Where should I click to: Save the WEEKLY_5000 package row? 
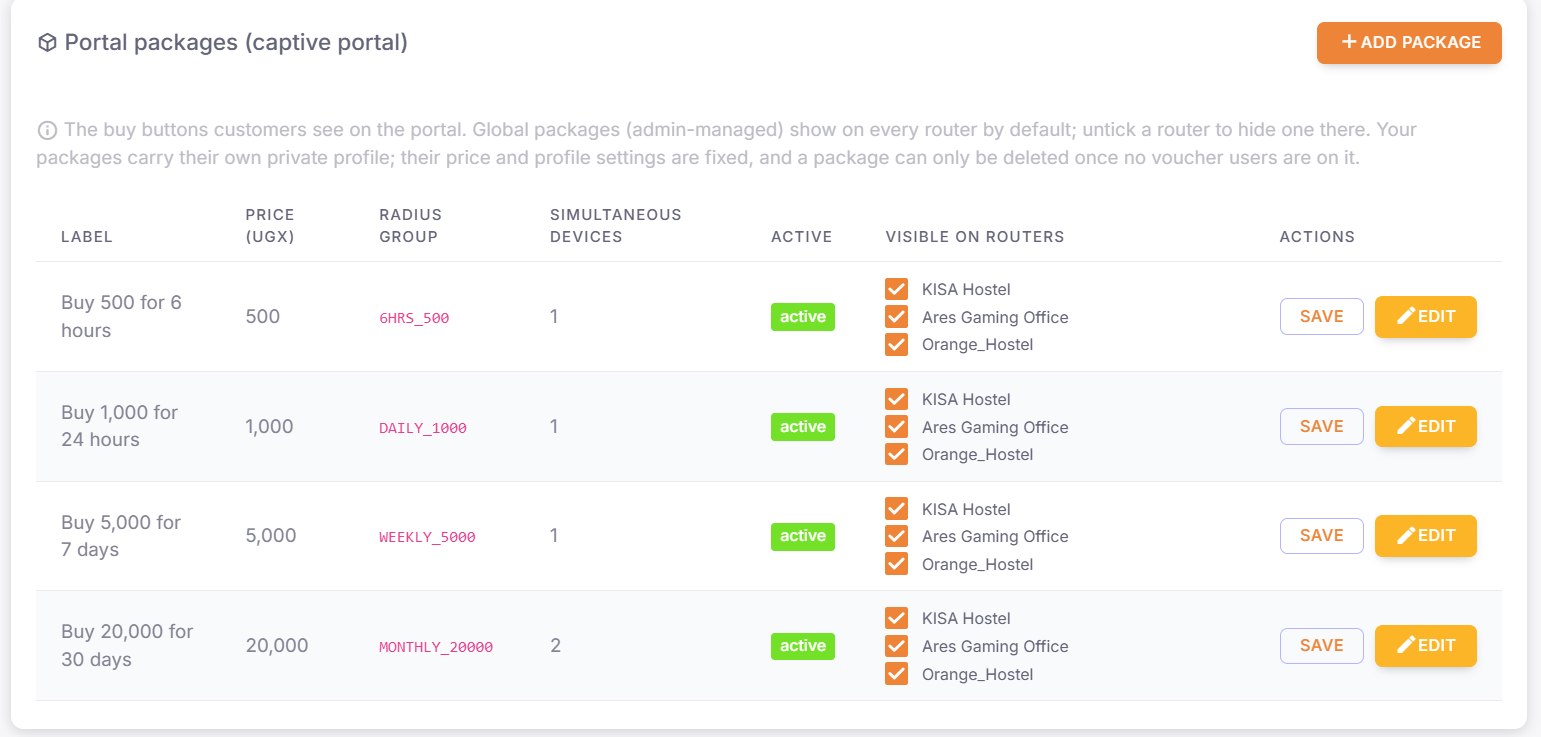pyautogui.click(x=1322, y=536)
